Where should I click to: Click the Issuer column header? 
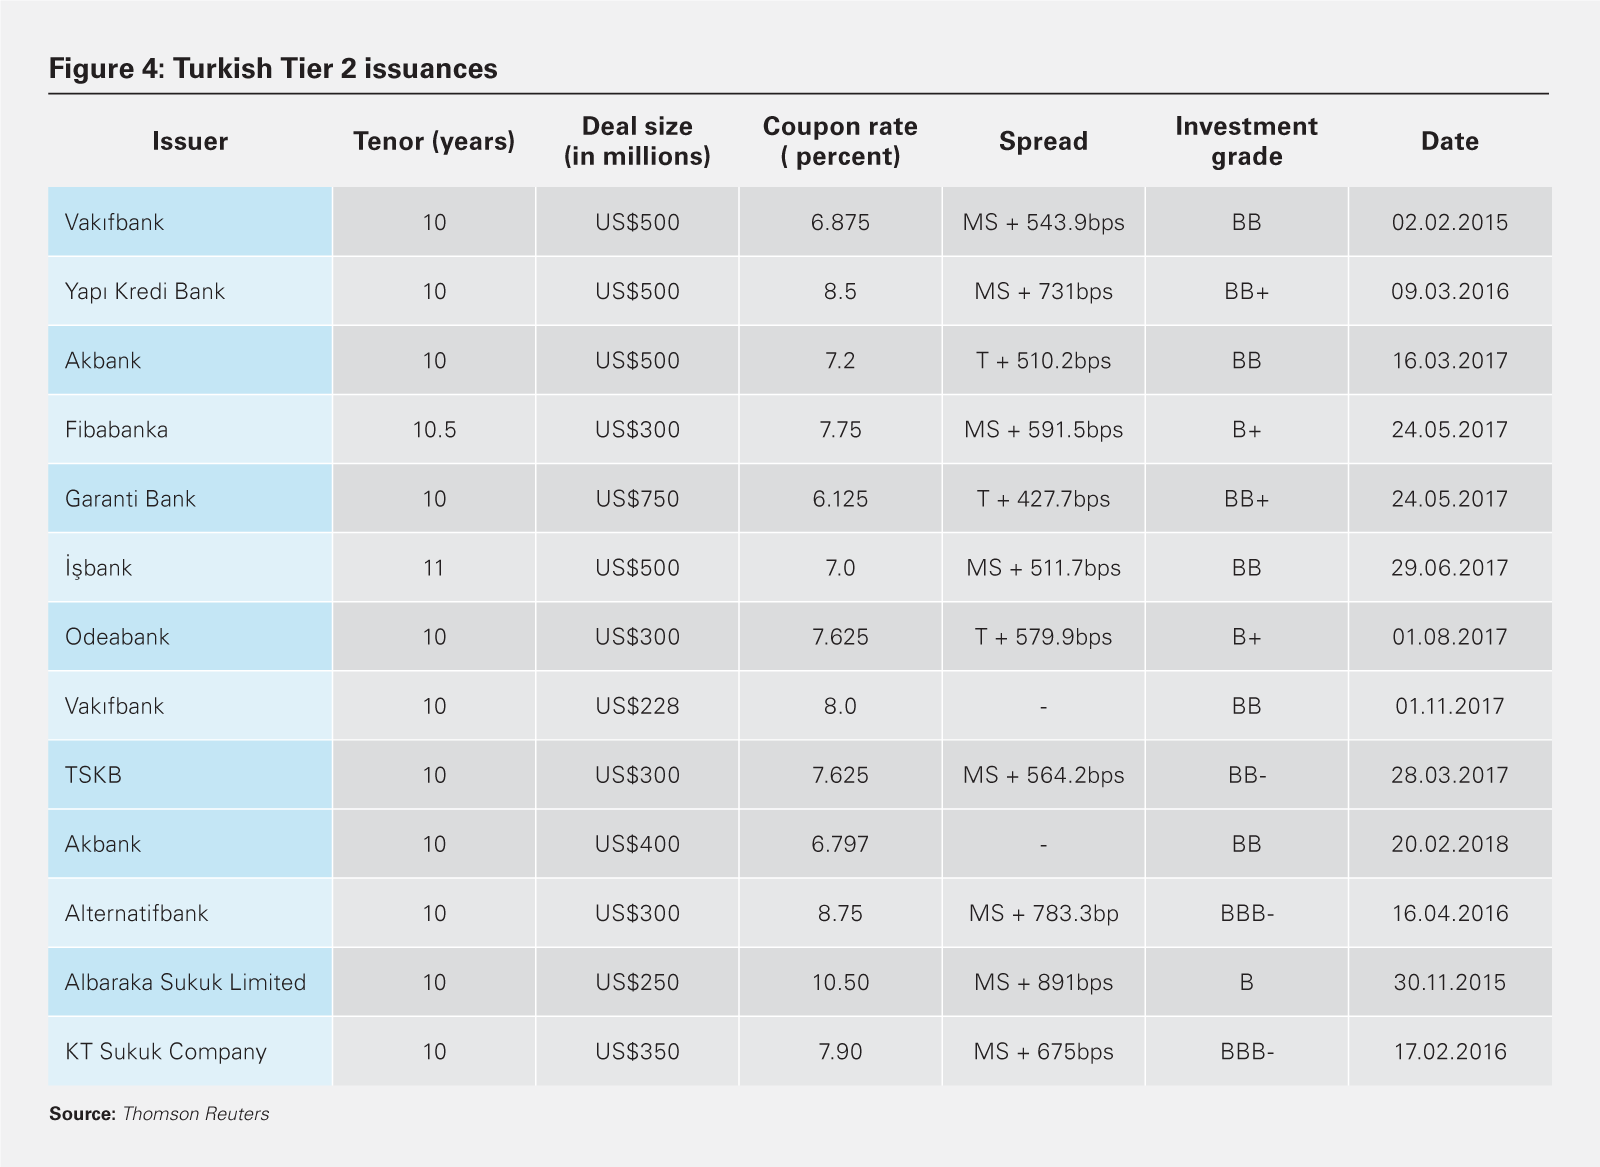coord(190,141)
